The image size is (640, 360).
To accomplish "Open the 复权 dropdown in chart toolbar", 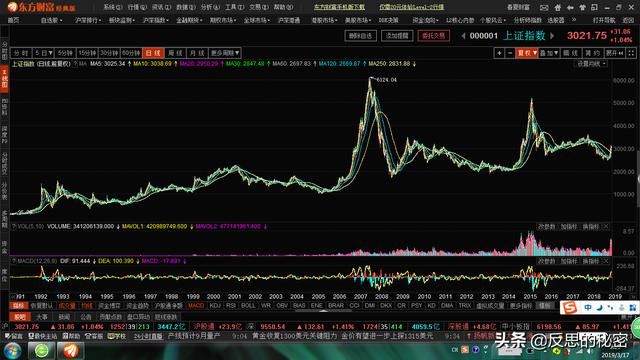I will coord(527,53).
